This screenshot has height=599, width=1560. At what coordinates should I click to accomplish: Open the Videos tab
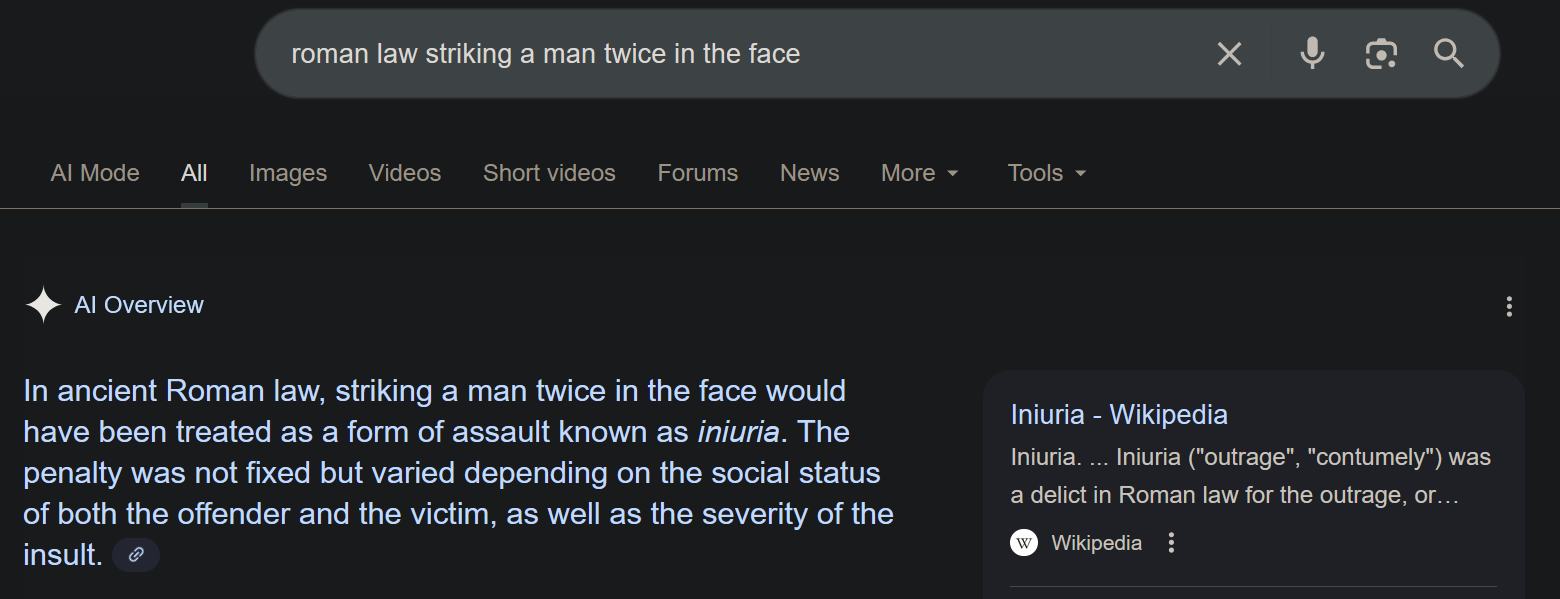pyautogui.click(x=404, y=173)
